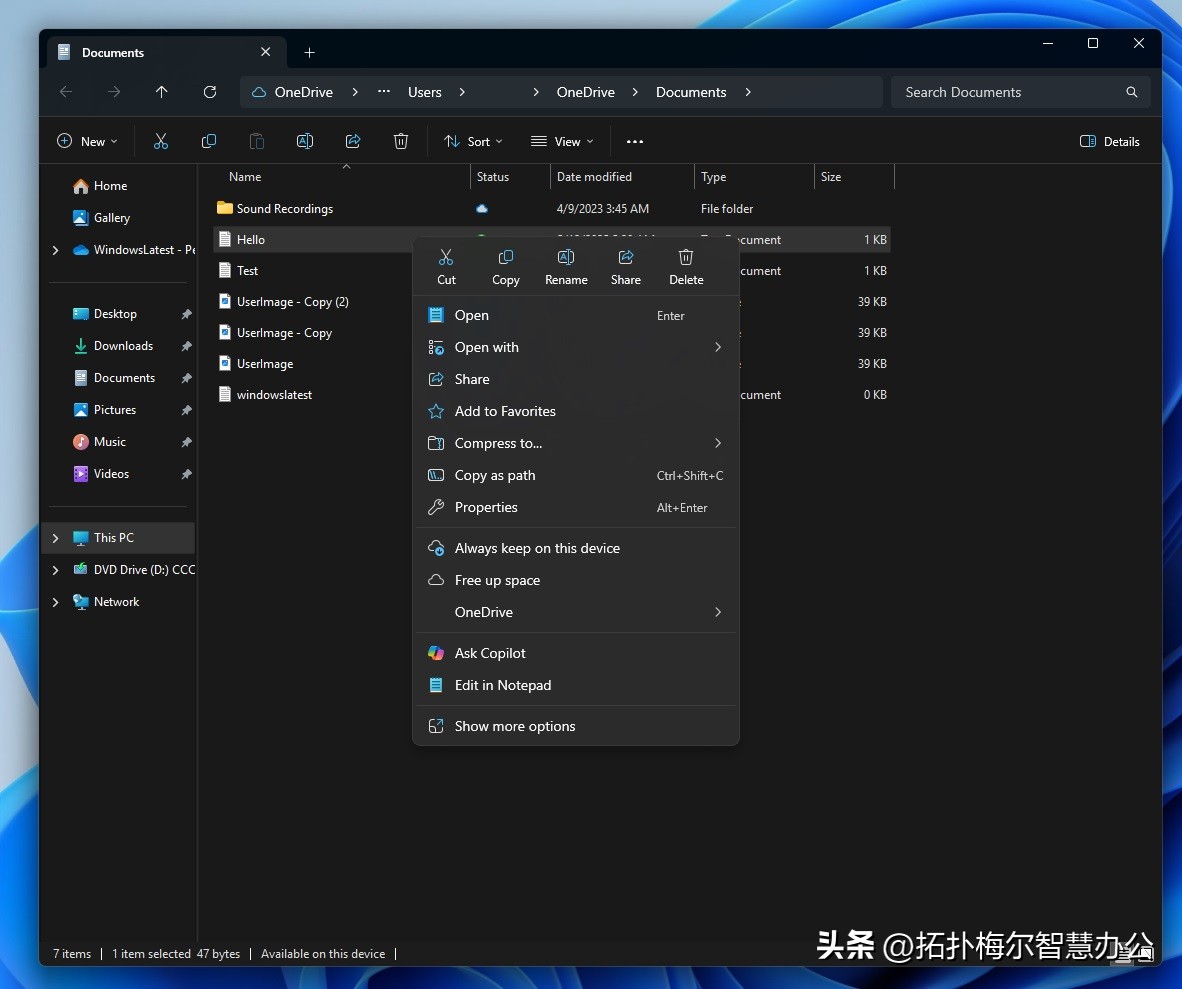Click the Rename icon in the context menu
Screen dimensions: 1182x989
[566, 257]
